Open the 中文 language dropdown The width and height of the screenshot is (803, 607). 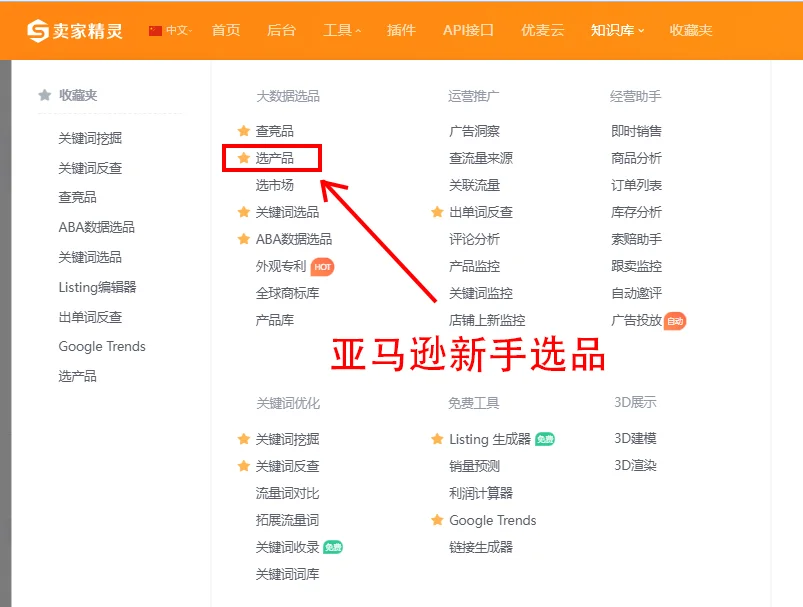click(178, 31)
